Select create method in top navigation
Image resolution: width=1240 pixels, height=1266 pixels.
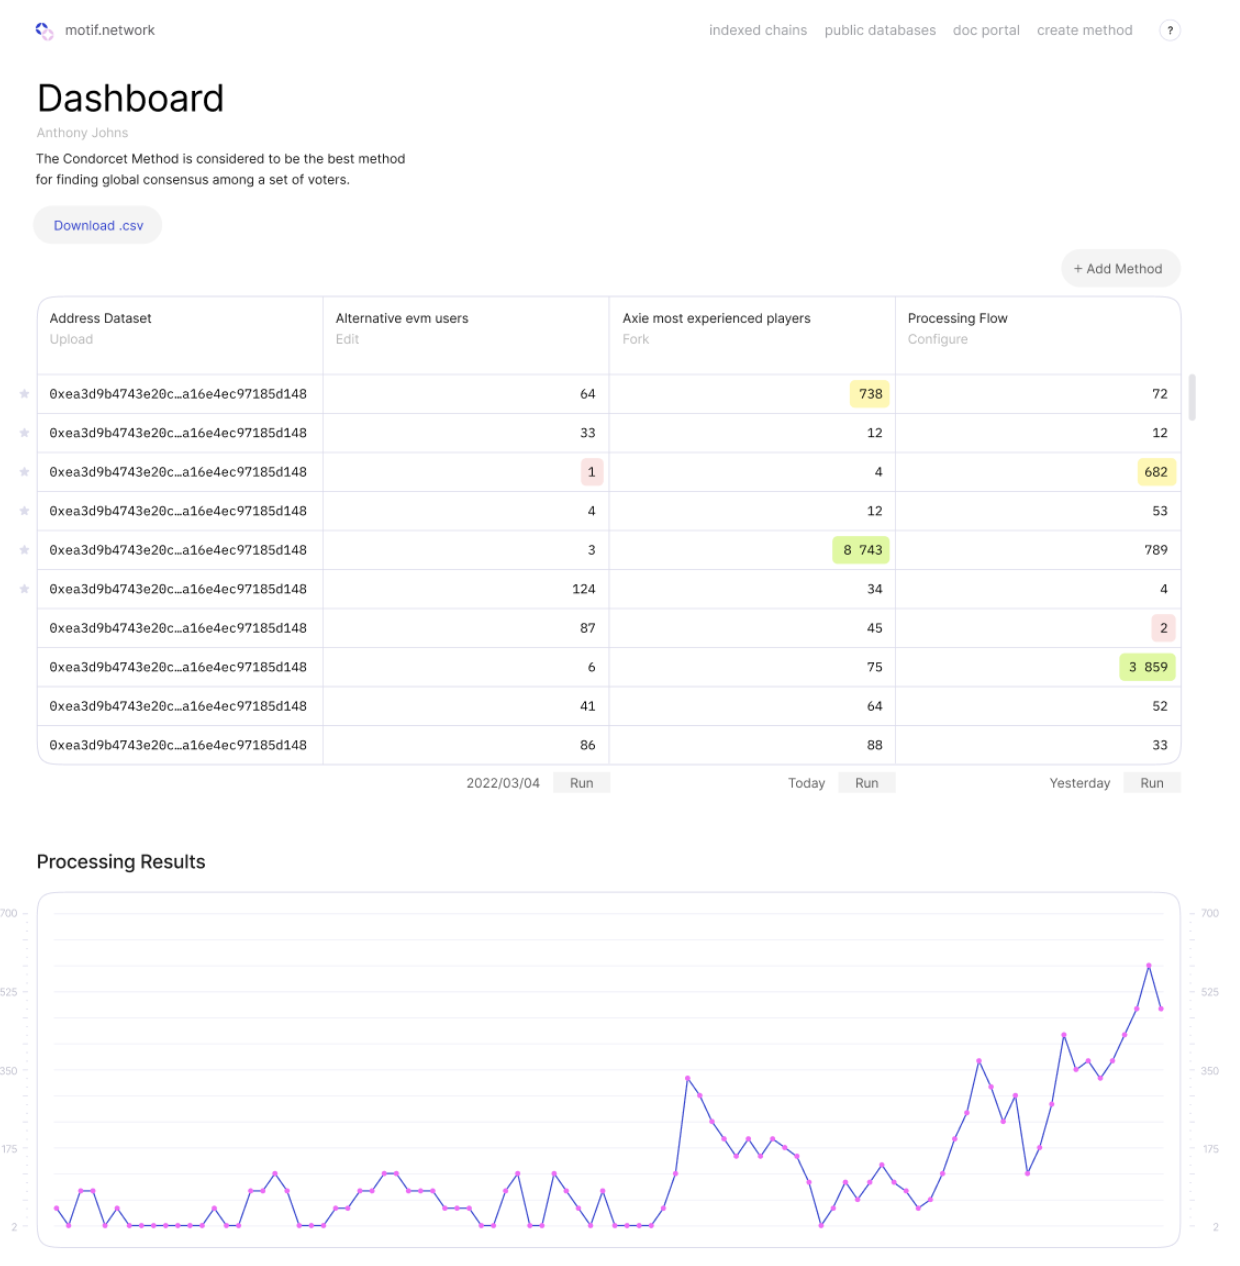[x=1084, y=31]
